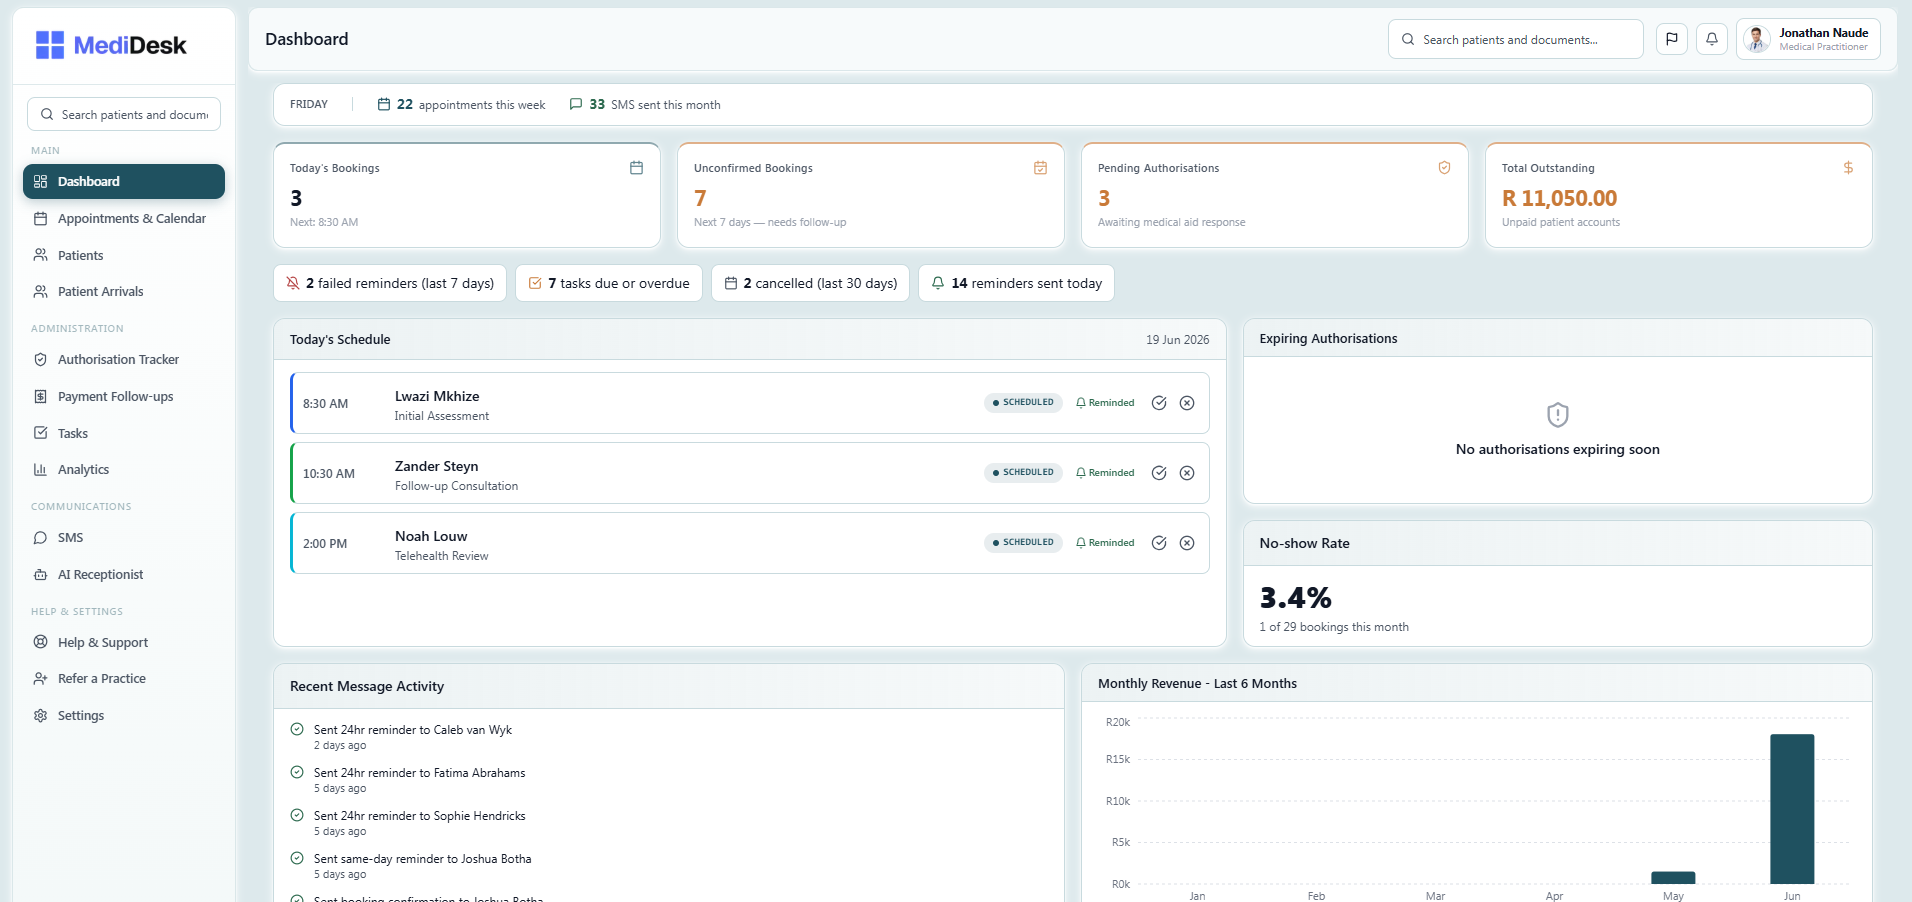
Task: Click SCHEDULED badge for Noah Louw
Action: click(x=1023, y=542)
